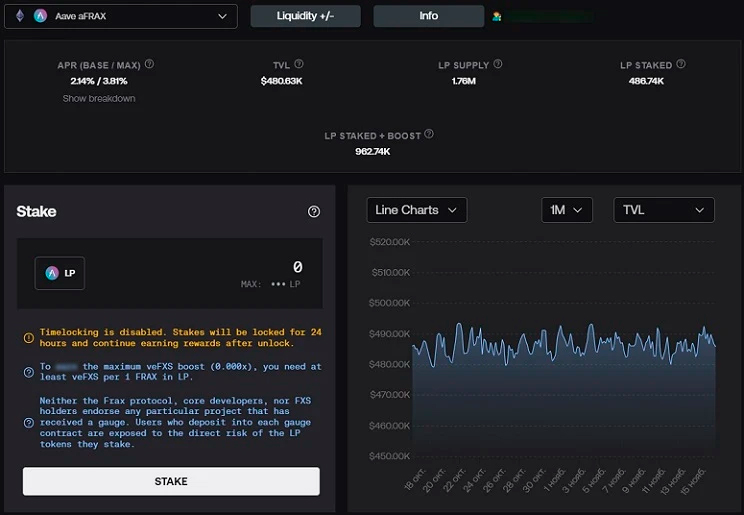Open the Info tab

[x=428, y=16]
